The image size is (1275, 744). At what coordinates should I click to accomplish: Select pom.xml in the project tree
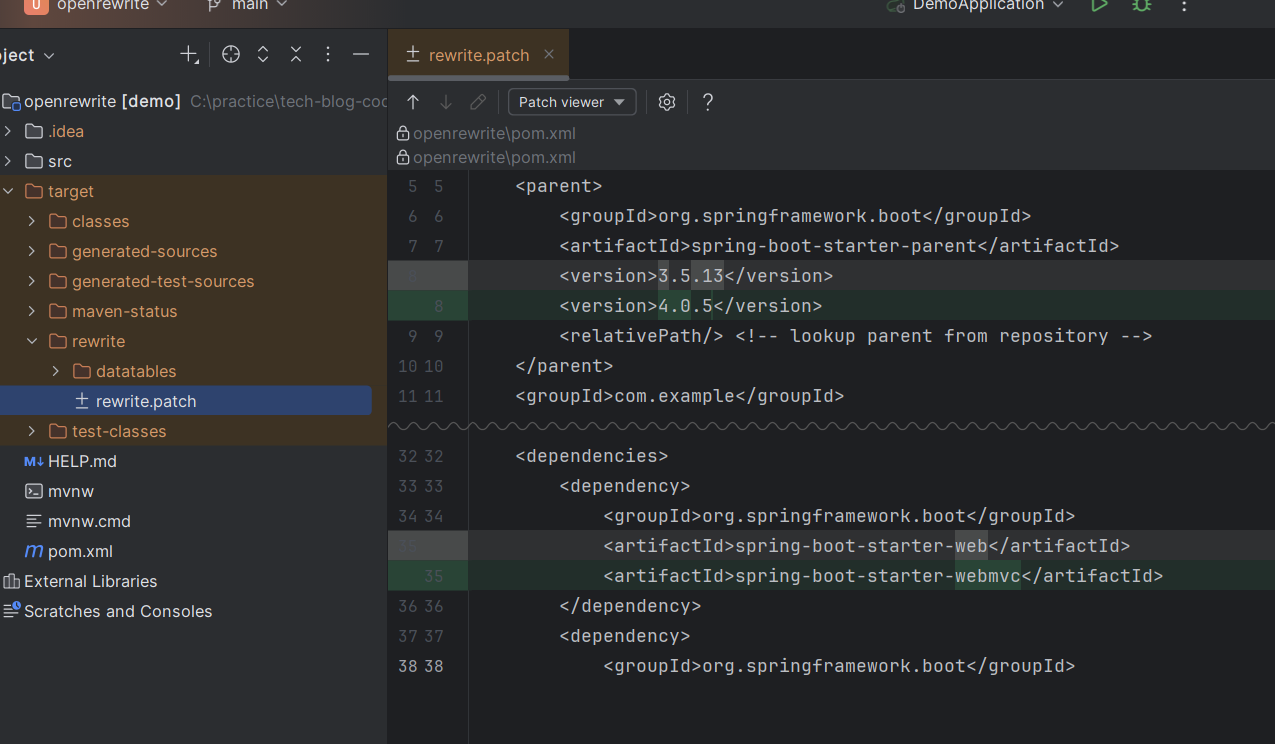pos(80,551)
